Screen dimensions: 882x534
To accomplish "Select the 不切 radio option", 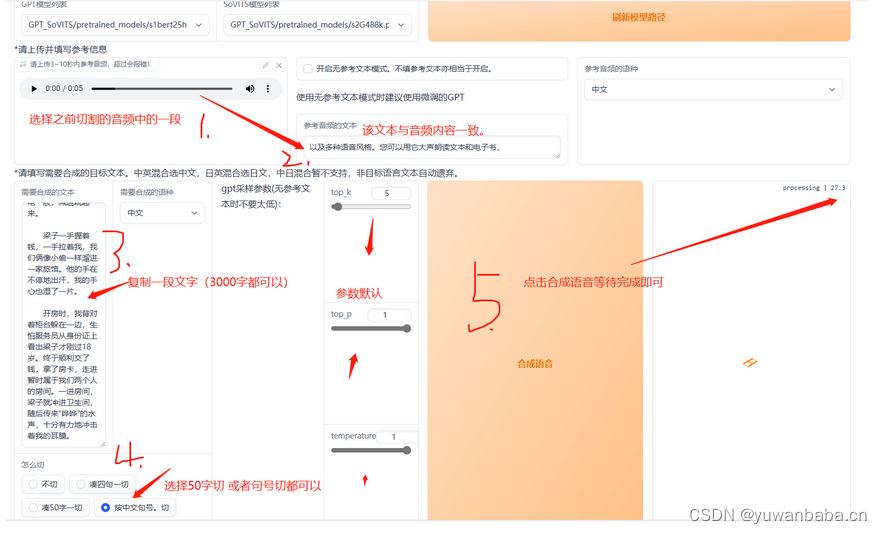I will 43,484.
